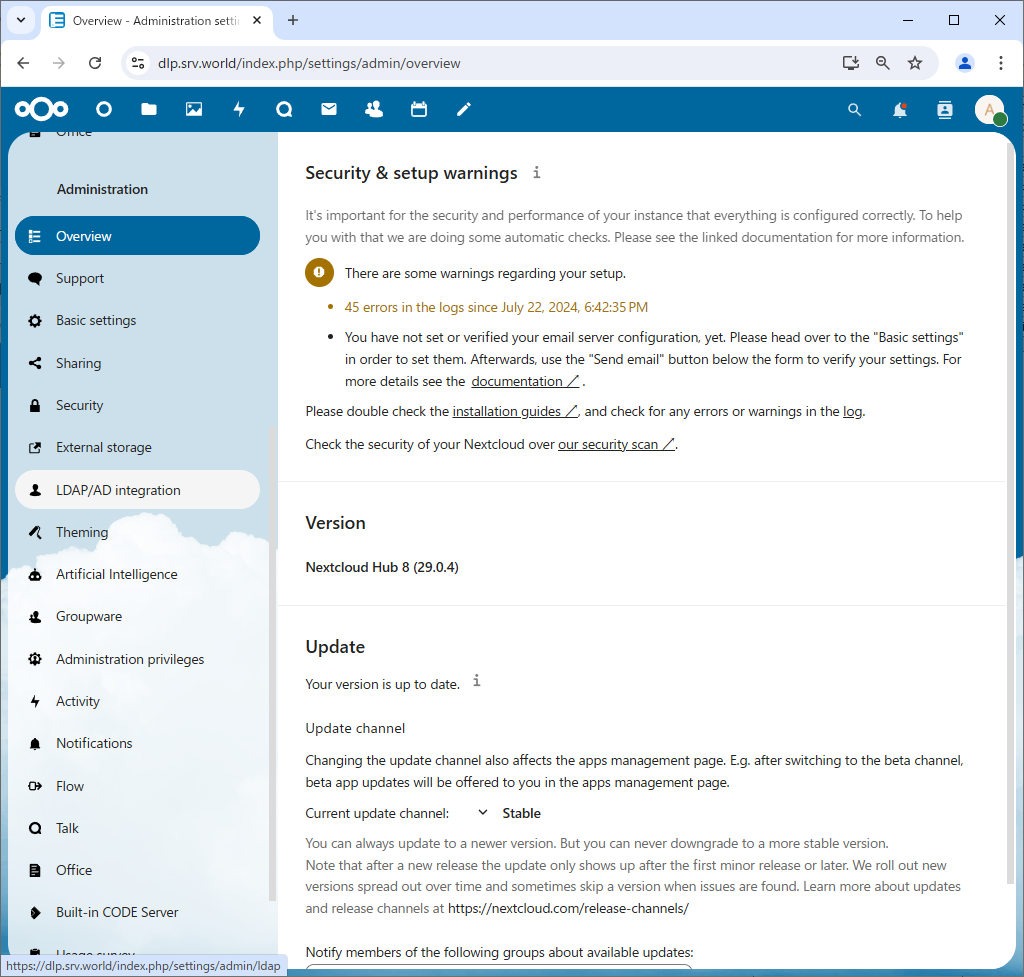Follow the documentation link
Image resolution: width=1024 pixels, height=977 pixels.
coord(525,381)
